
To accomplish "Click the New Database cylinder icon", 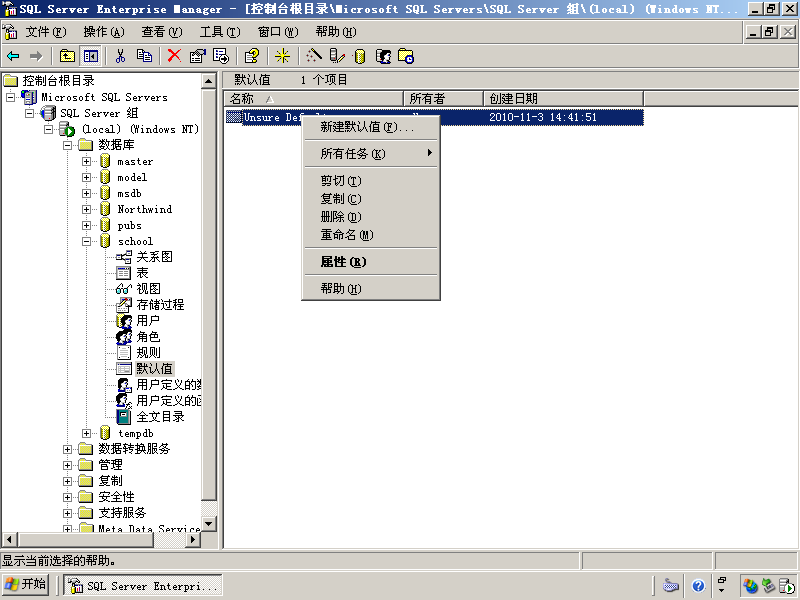I will coord(360,56).
